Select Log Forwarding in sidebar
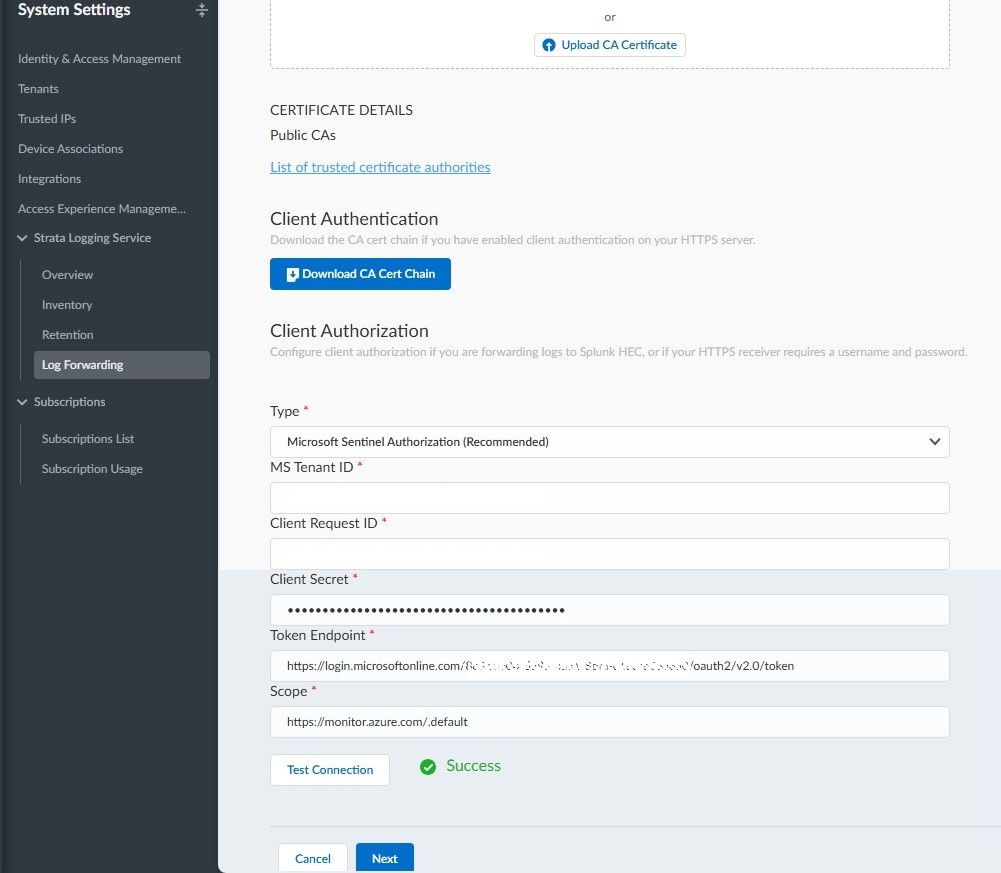 121,365
